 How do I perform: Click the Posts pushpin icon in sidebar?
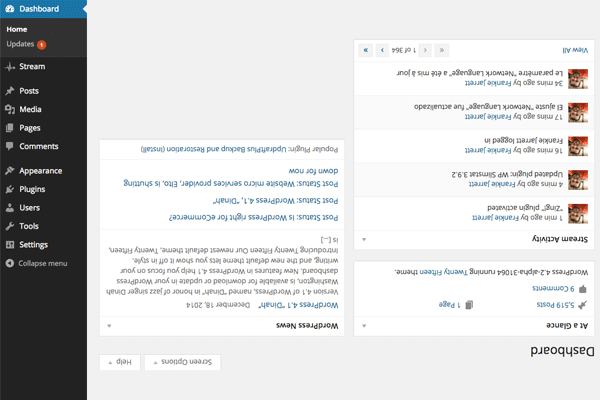coord(10,91)
